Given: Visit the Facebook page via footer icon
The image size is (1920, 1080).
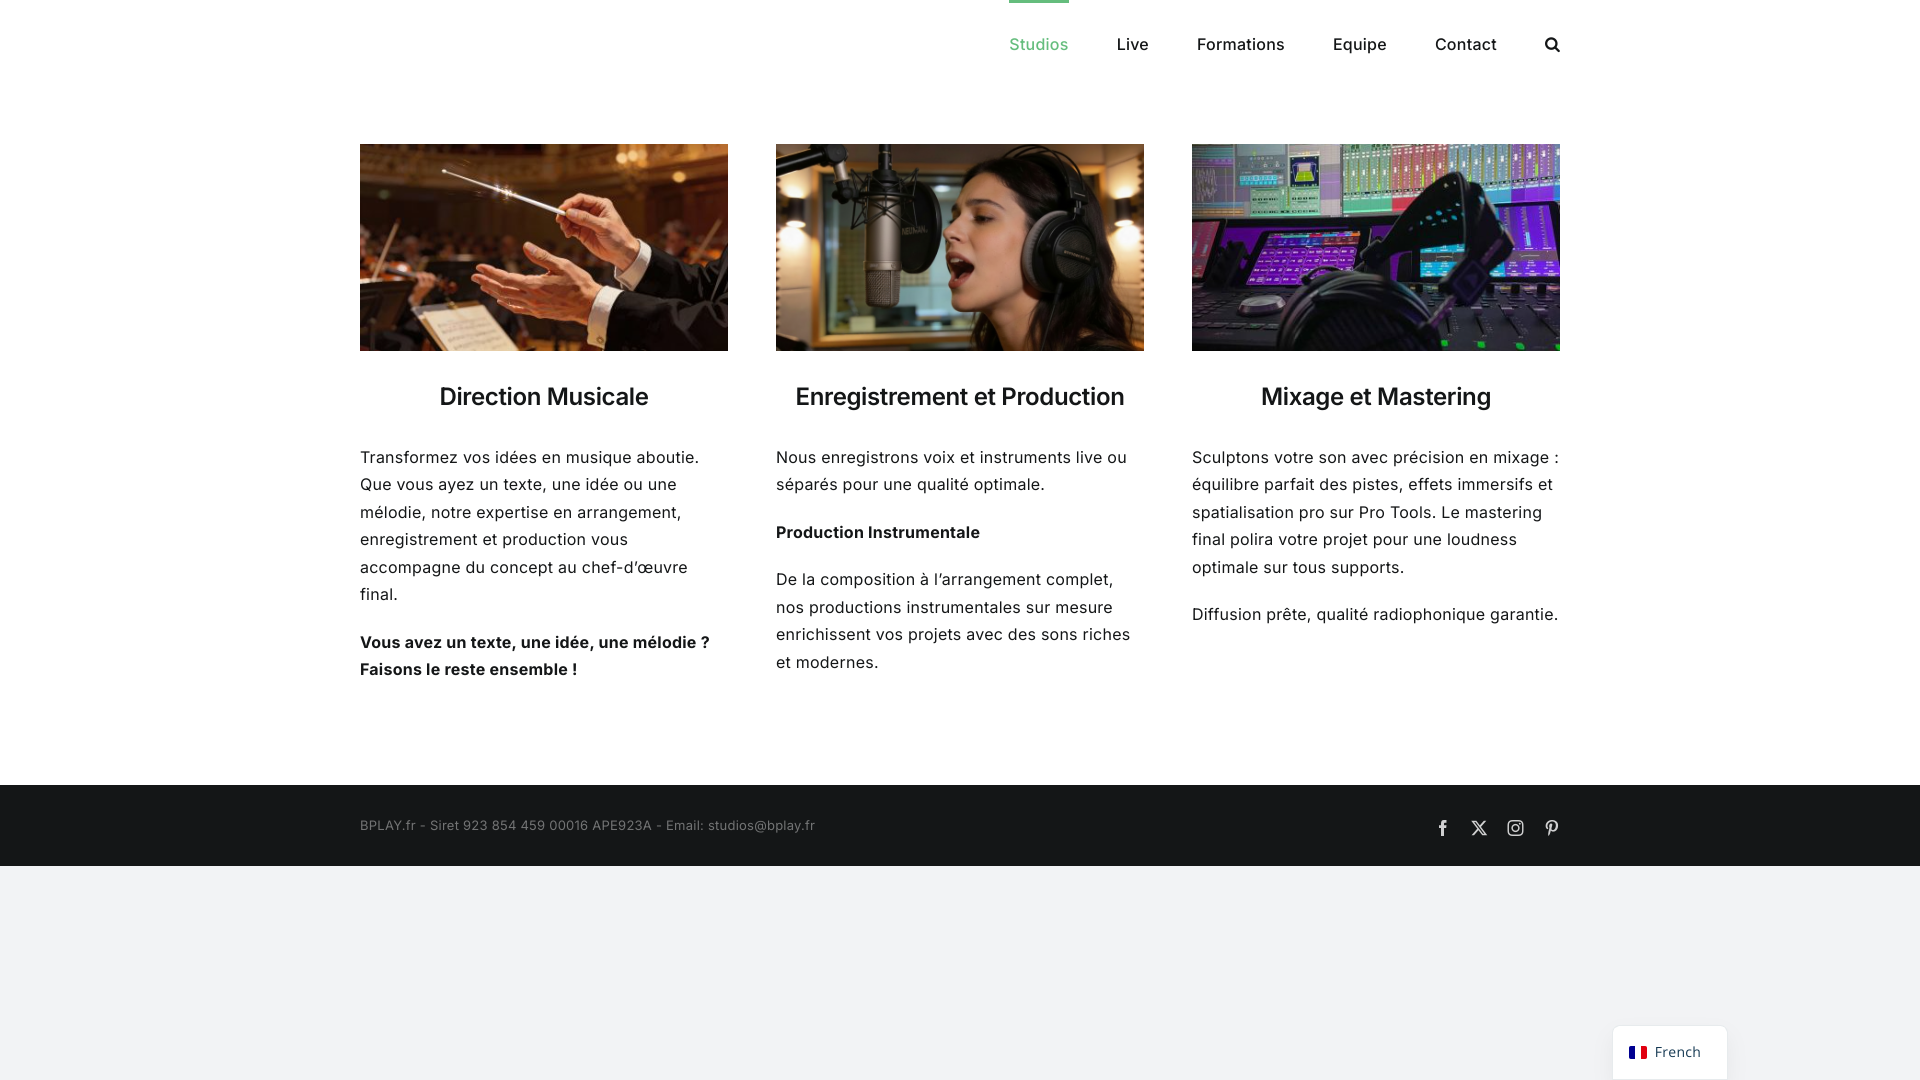Looking at the screenshot, I should click(1443, 828).
